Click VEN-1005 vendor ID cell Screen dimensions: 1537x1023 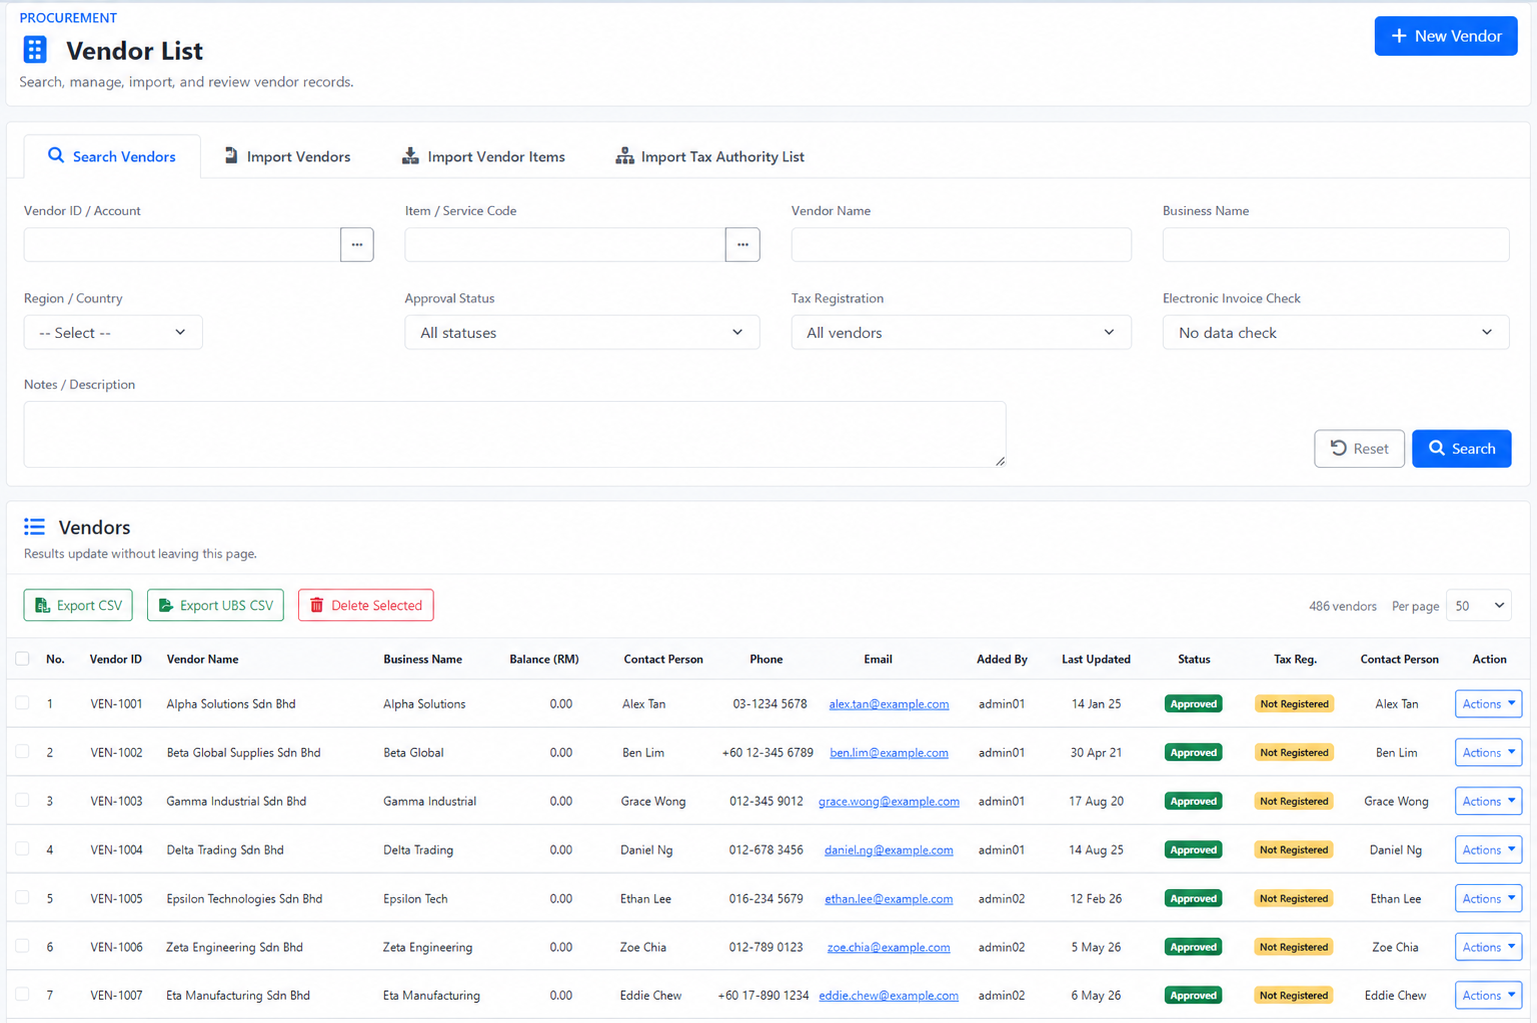coord(116,898)
